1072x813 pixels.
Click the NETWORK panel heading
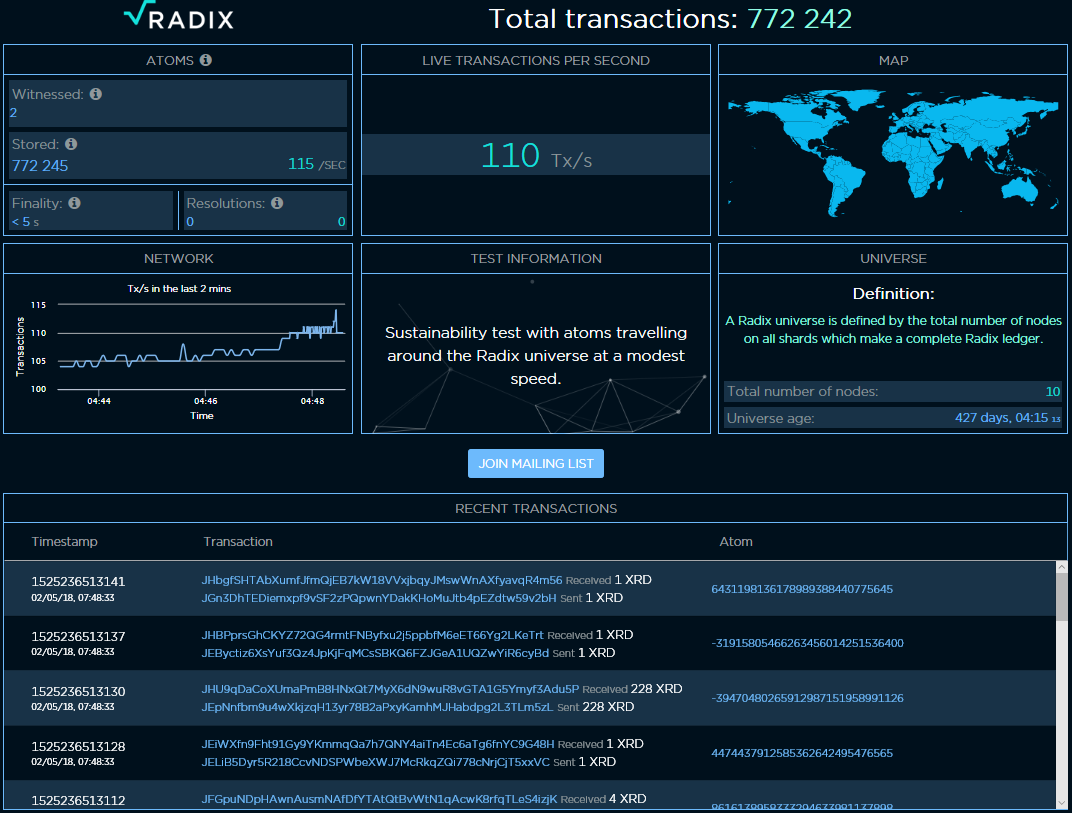coord(178,258)
